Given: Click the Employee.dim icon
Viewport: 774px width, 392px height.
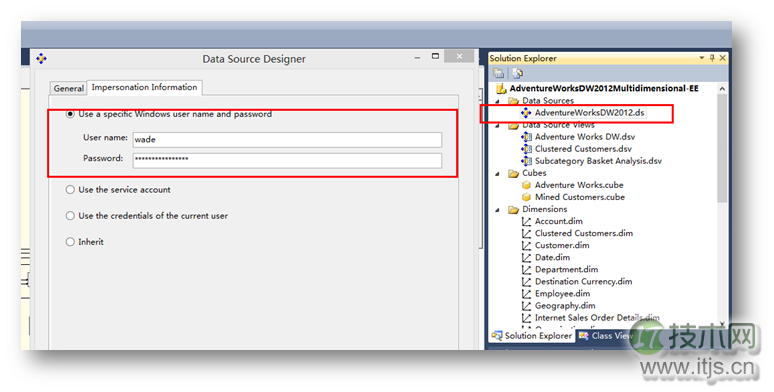Looking at the screenshot, I should 526,294.
